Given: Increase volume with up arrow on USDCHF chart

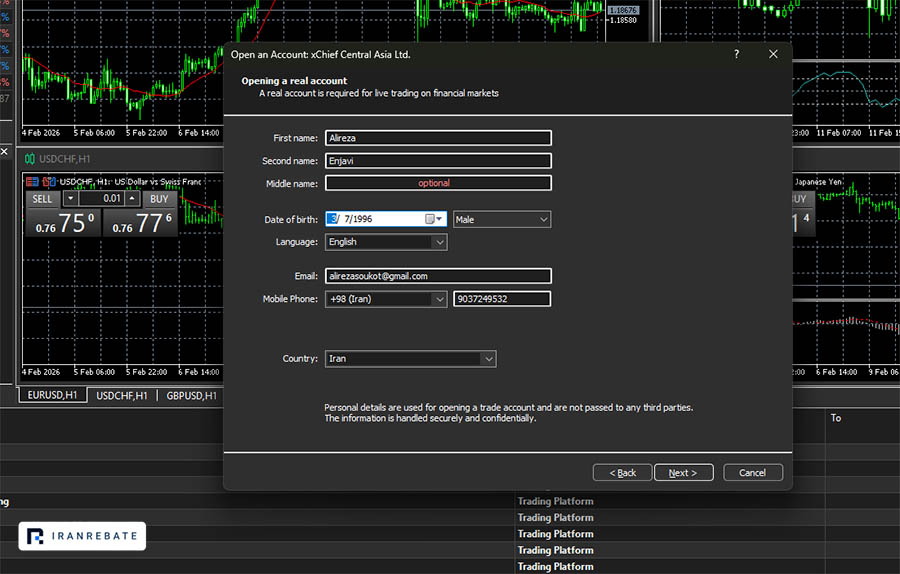Looking at the screenshot, I should [x=132, y=199].
